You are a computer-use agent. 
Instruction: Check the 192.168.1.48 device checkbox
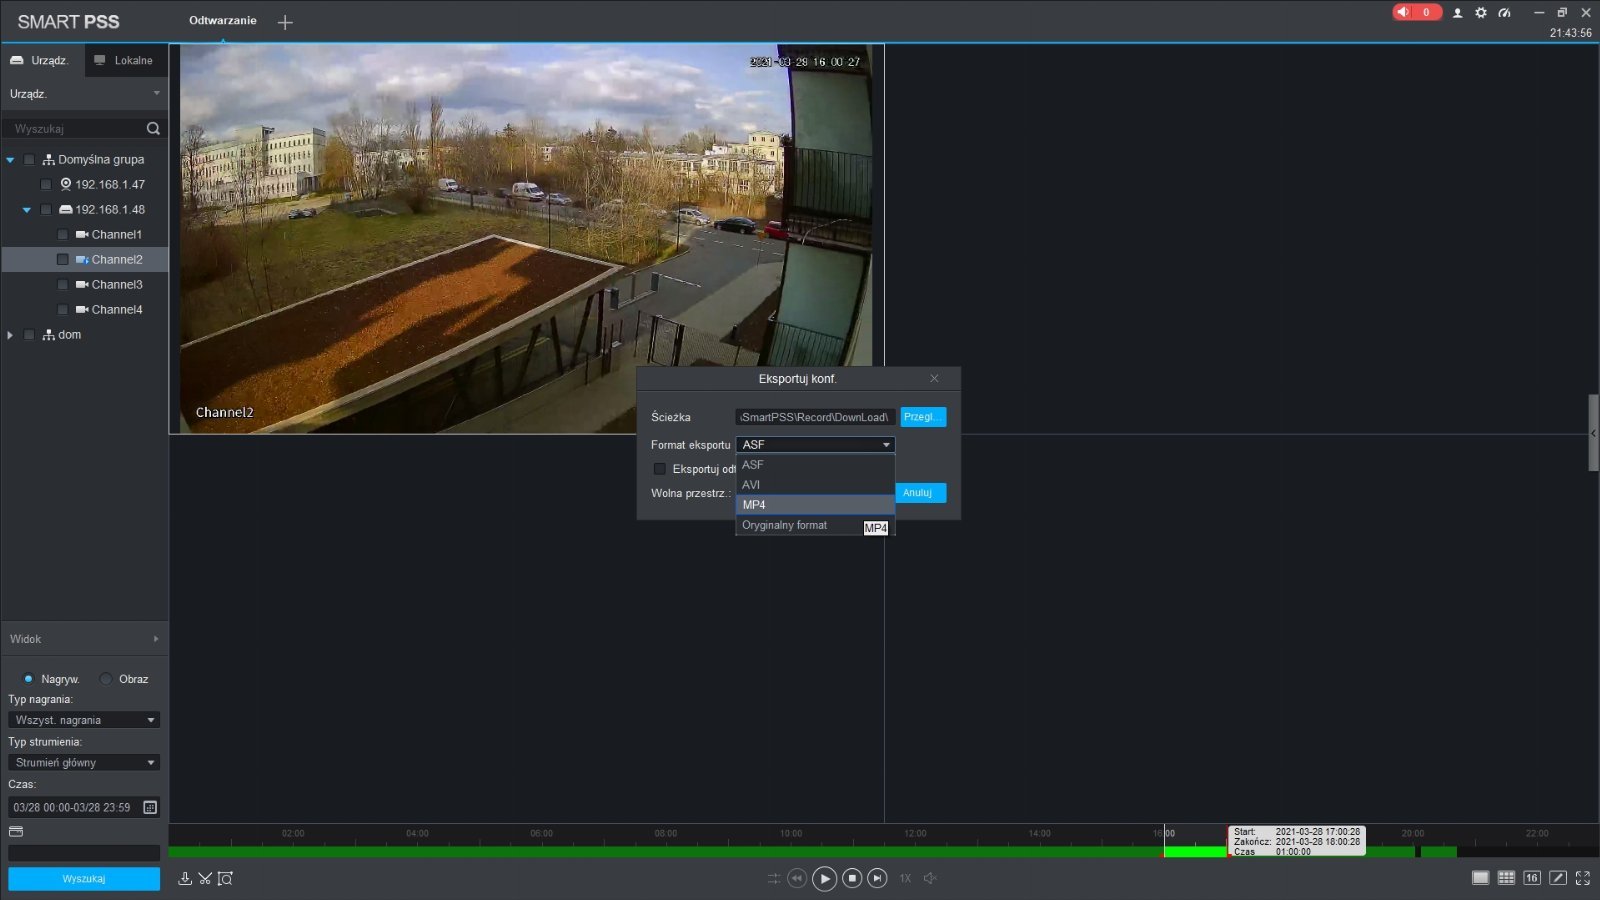(x=46, y=209)
